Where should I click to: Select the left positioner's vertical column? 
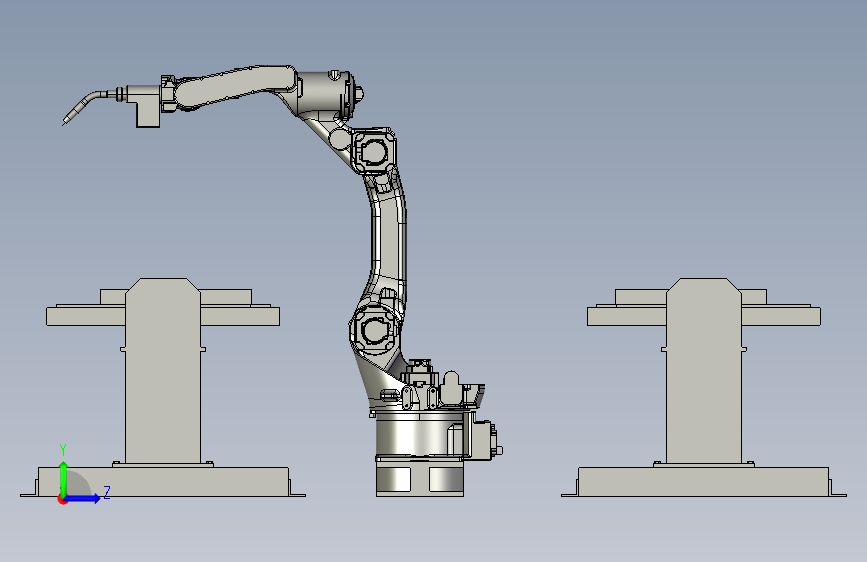[x=163, y=371]
